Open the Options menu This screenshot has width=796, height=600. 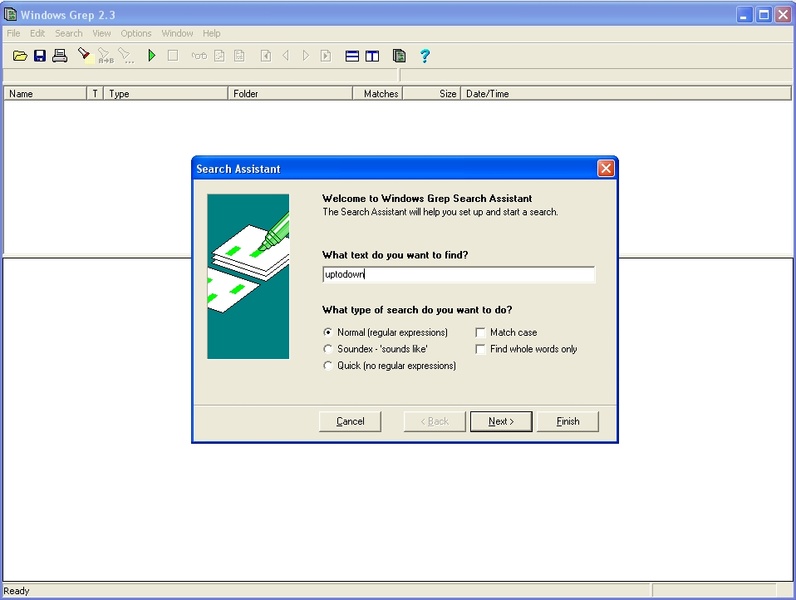click(136, 33)
